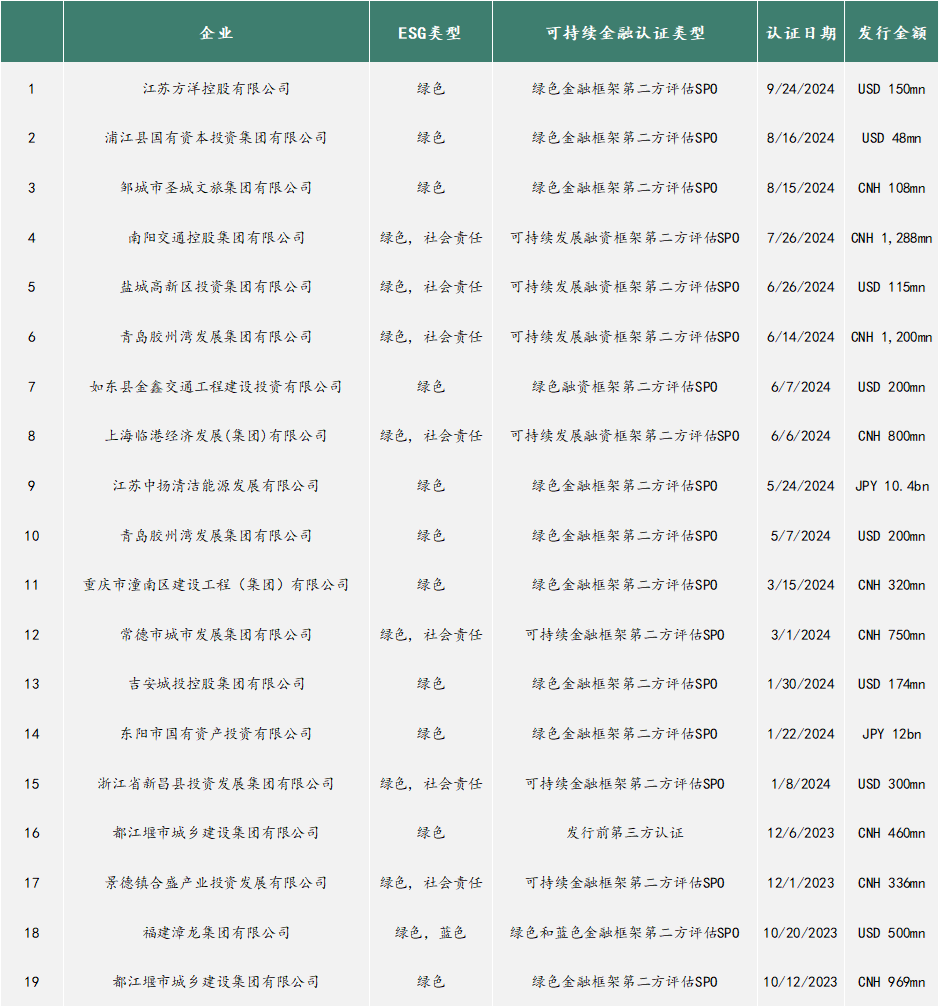
Task: Select issuance amount CNH 108mn
Action: coord(892,188)
